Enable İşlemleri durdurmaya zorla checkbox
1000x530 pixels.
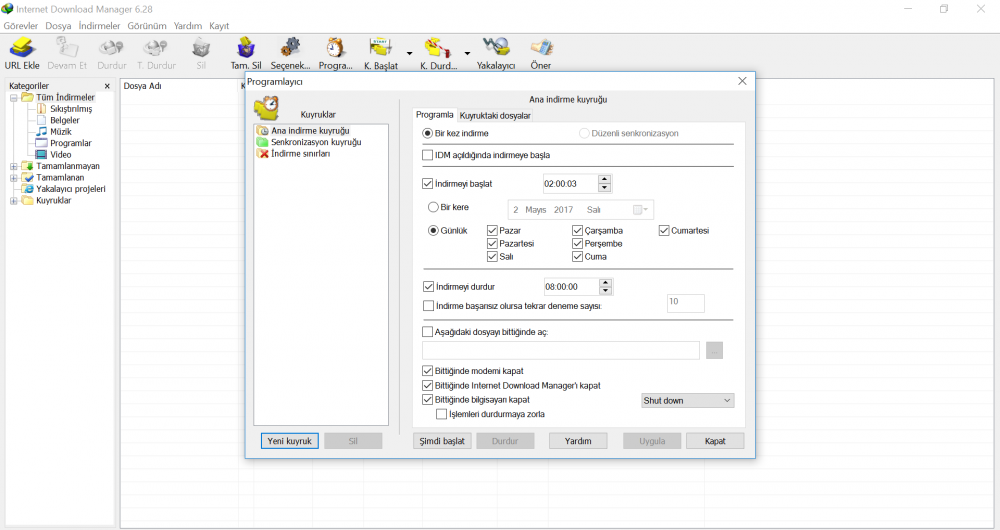441,415
